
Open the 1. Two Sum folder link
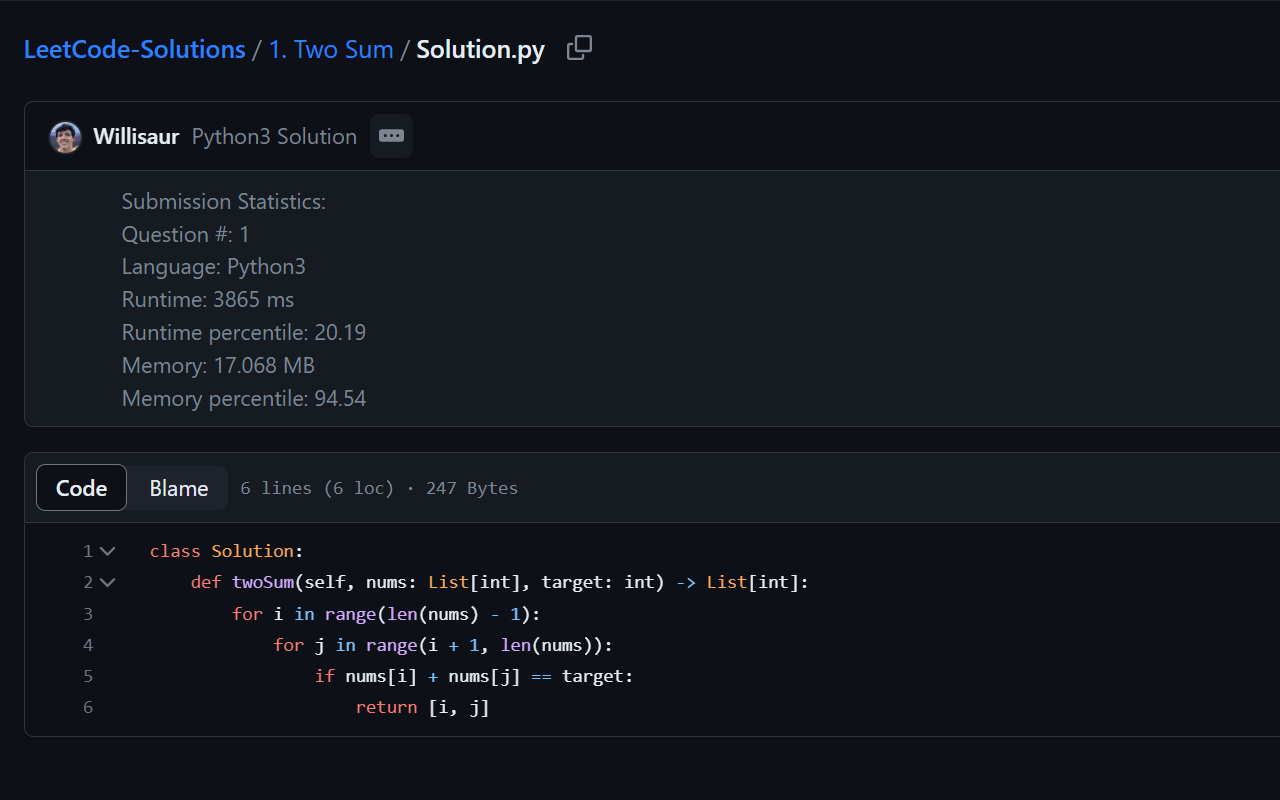[x=331, y=48]
